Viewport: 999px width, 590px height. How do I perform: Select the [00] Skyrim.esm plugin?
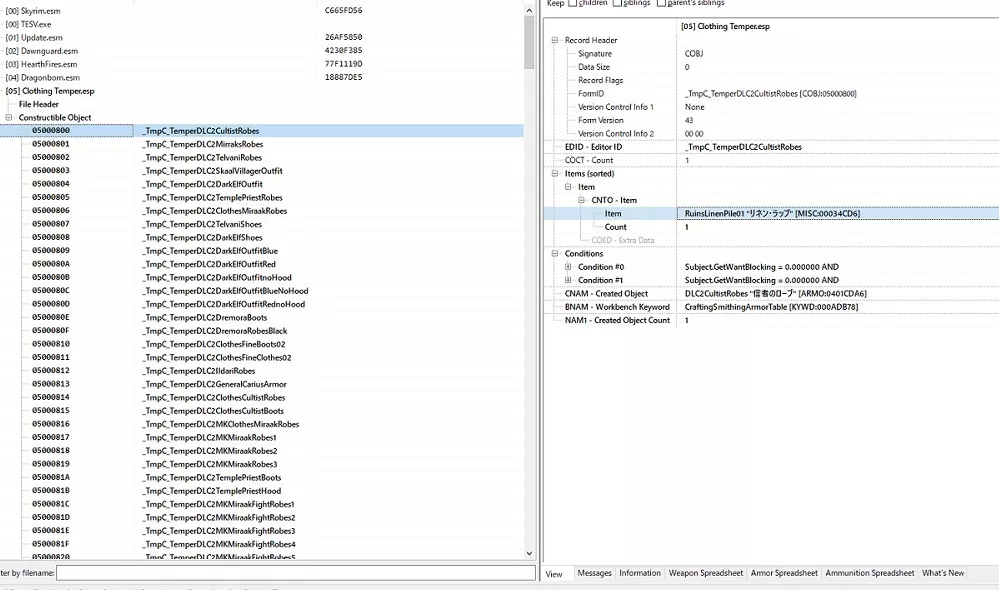[33, 11]
